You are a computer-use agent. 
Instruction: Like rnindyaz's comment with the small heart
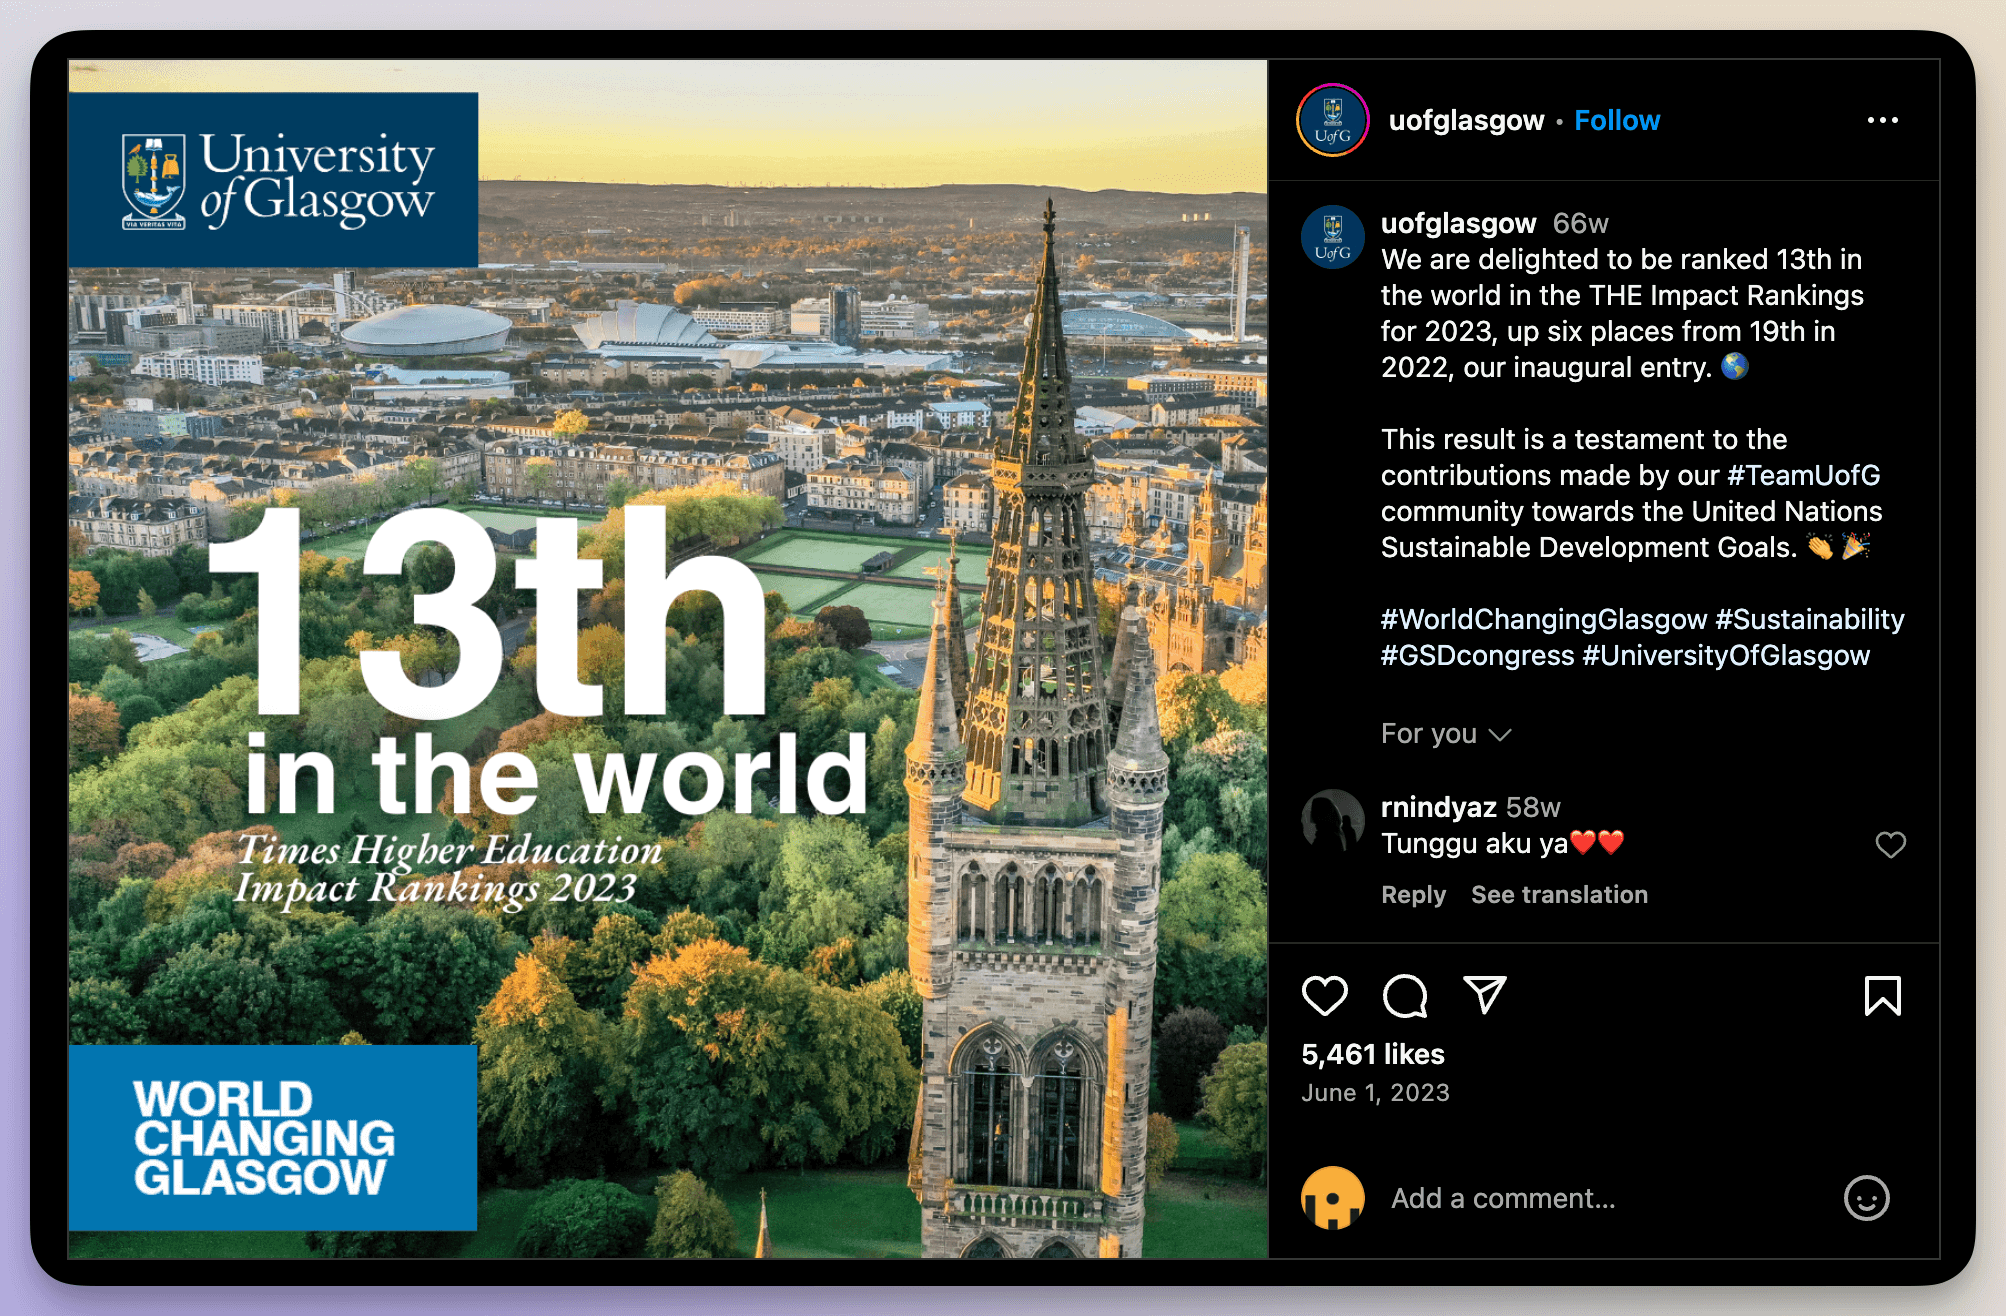(x=1890, y=845)
